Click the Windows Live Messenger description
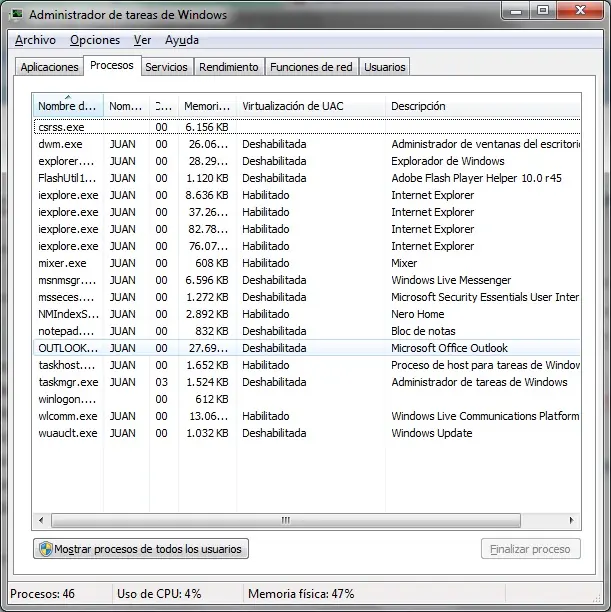The height and width of the screenshot is (612, 611). pyautogui.click(x=451, y=280)
